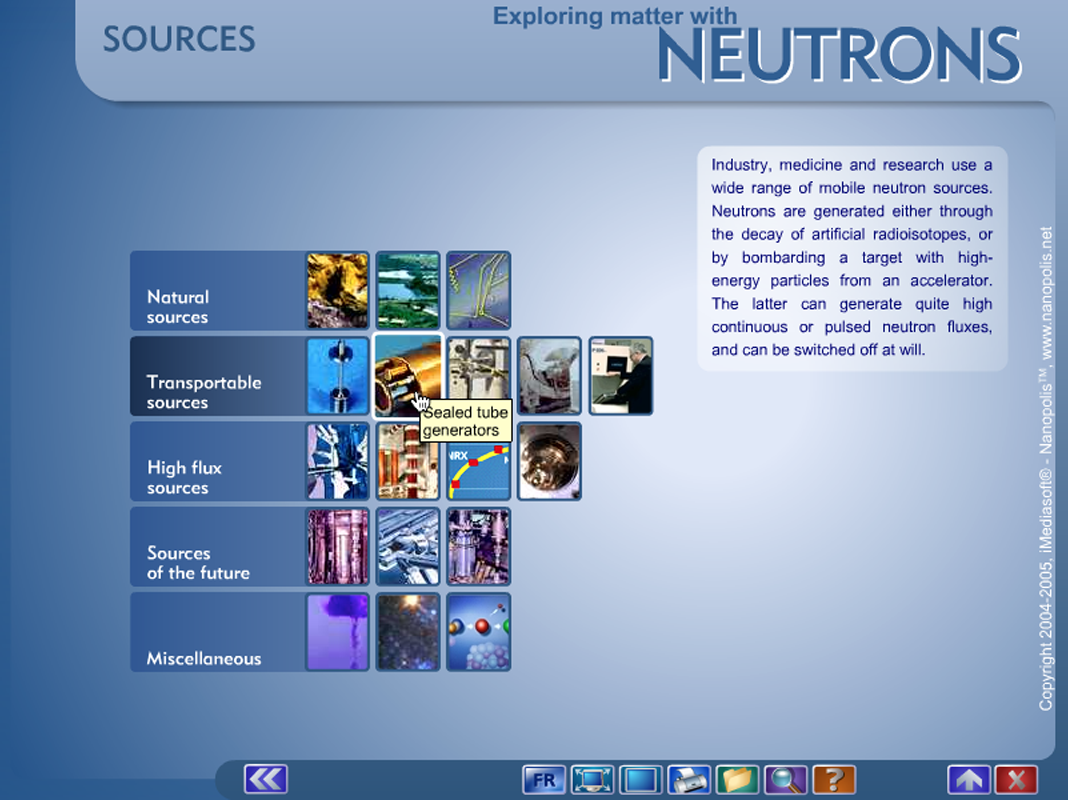Open search with the magnifying glass icon
1068x800 pixels.
pyautogui.click(x=785, y=779)
